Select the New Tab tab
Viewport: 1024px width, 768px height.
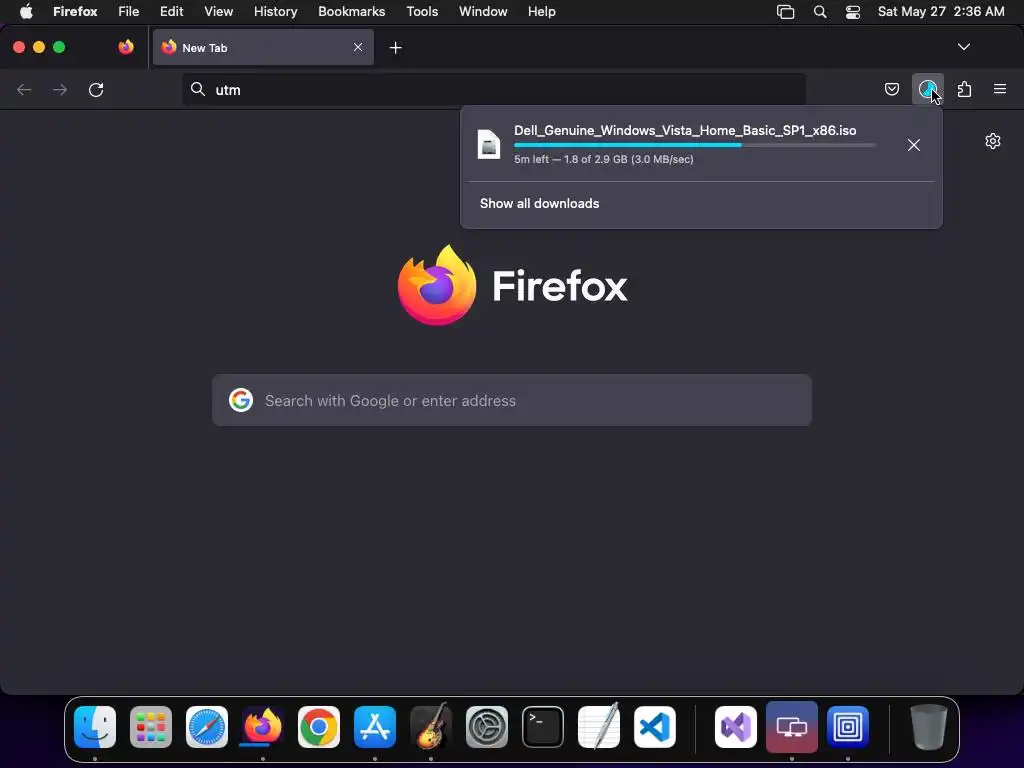[x=263, y=47]
